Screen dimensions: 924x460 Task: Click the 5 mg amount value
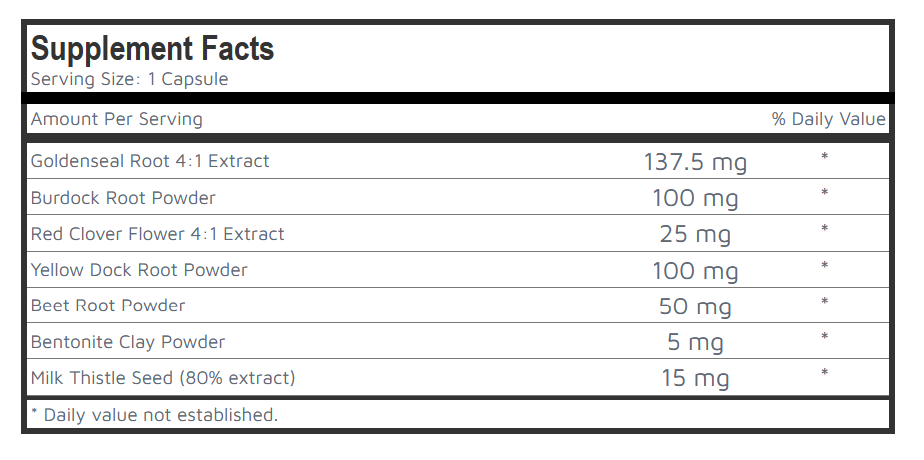[695, 343]
